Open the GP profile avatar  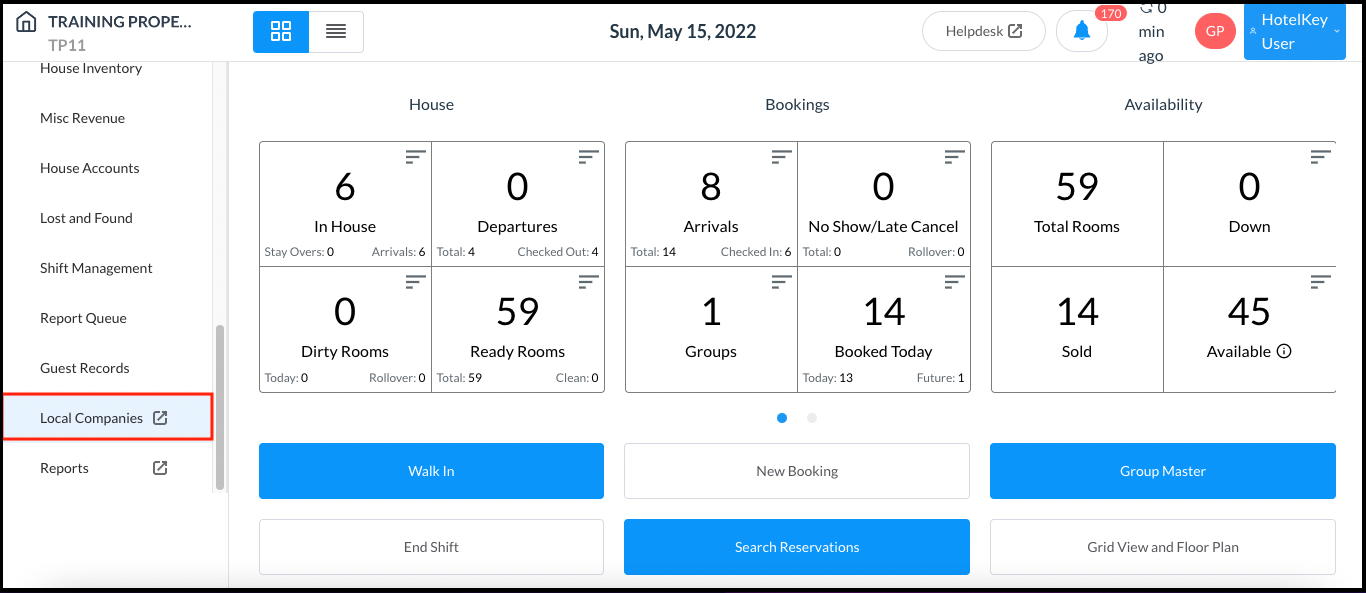point(1214,31)
